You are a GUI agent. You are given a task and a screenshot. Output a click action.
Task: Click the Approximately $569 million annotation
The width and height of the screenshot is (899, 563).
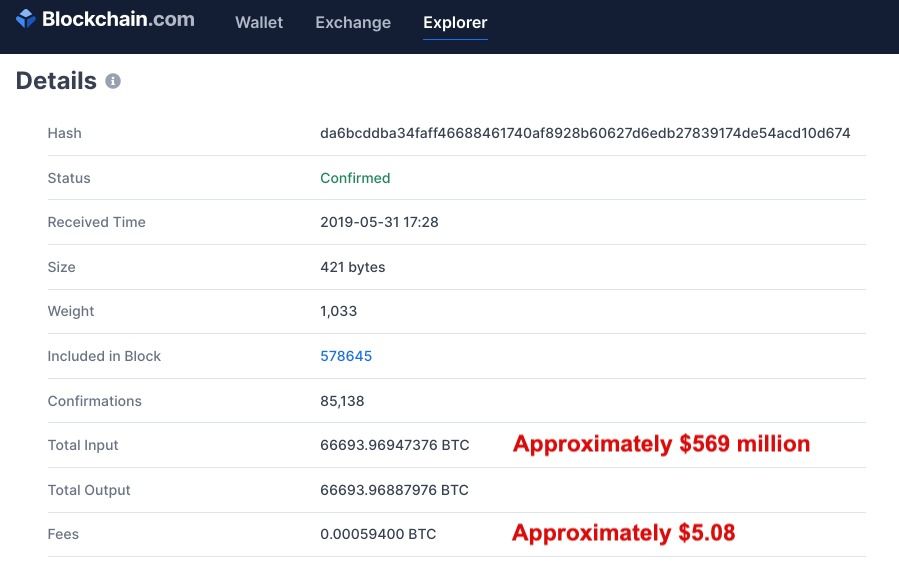click(661, 444)
